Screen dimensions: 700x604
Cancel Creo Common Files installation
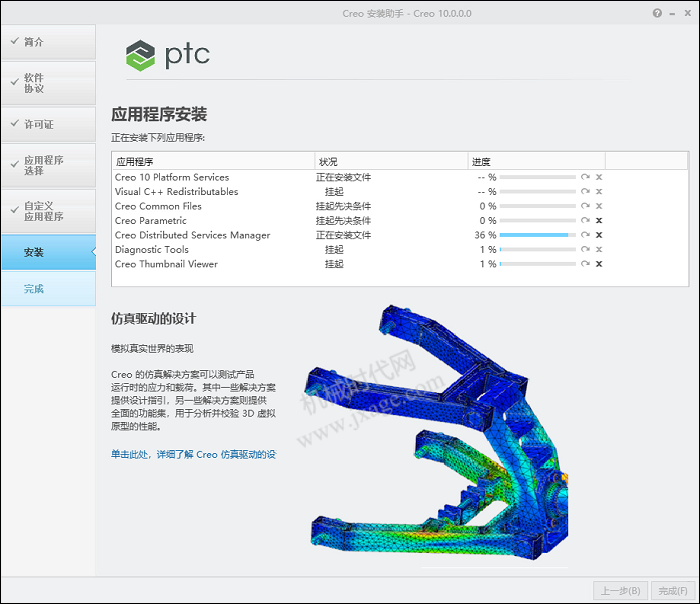click(599, 206)
